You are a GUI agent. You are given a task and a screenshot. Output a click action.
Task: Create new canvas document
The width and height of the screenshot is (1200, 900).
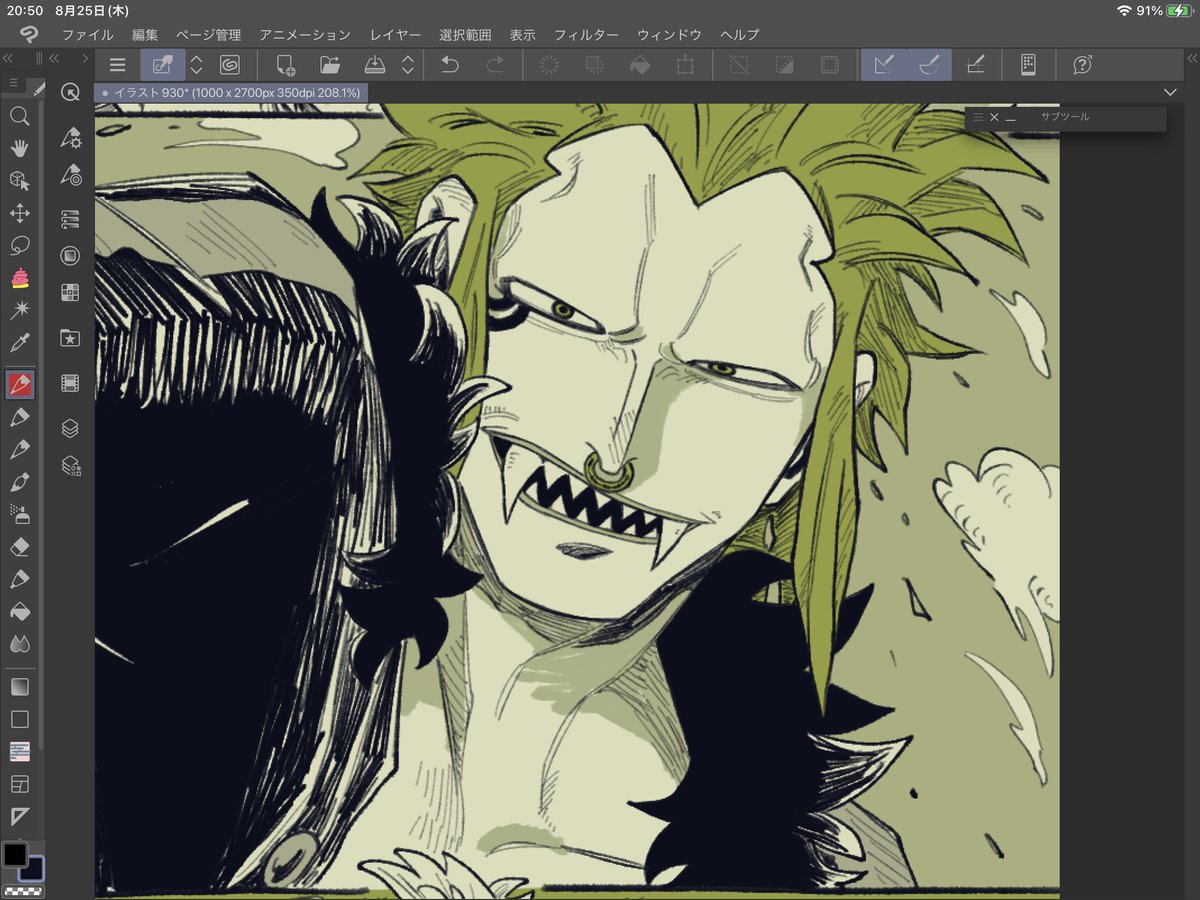285,65
